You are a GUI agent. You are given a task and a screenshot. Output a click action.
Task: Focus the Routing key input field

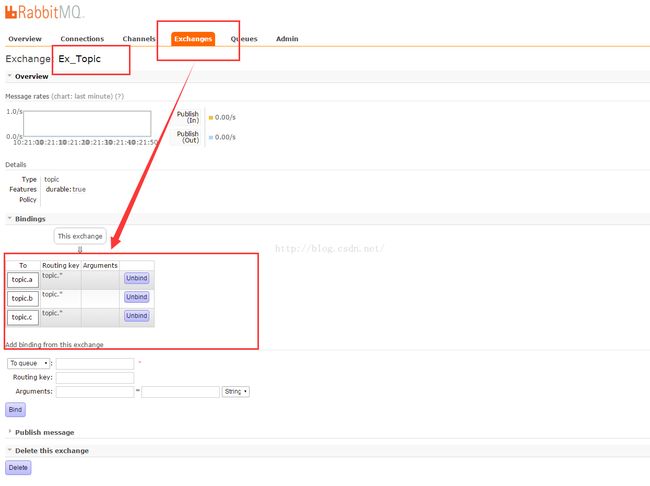click(x=95, y=378)
